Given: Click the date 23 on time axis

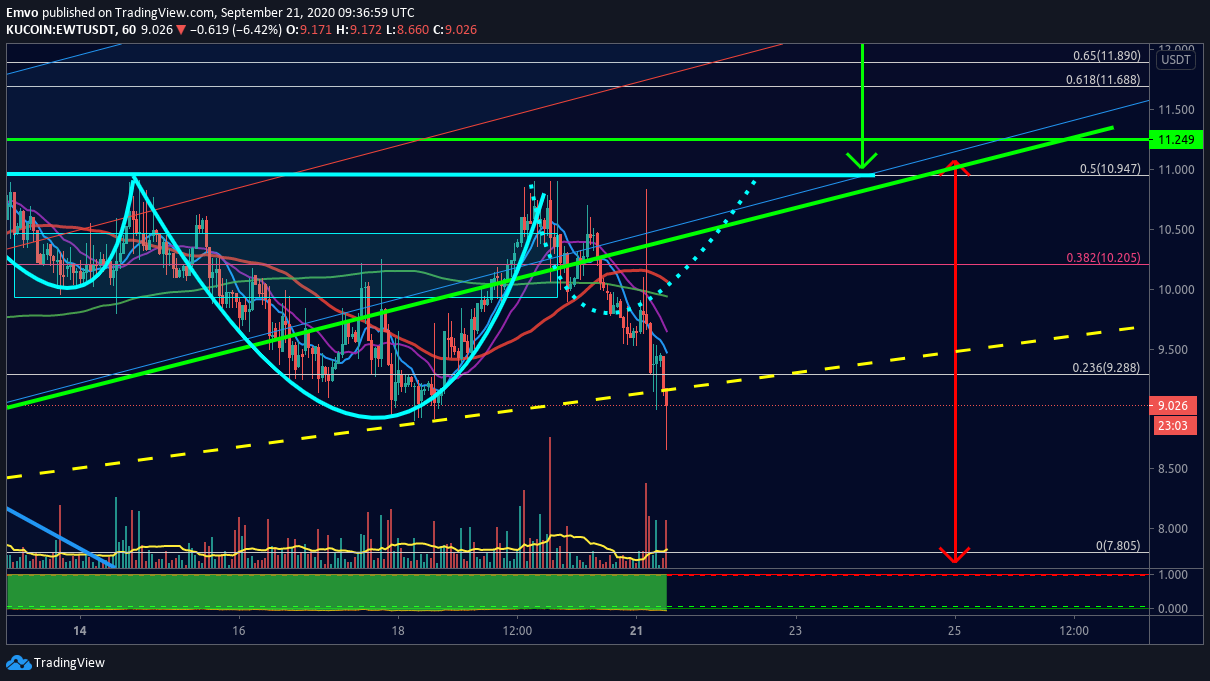Looking at the screenshot, I should tap(795, 631).
